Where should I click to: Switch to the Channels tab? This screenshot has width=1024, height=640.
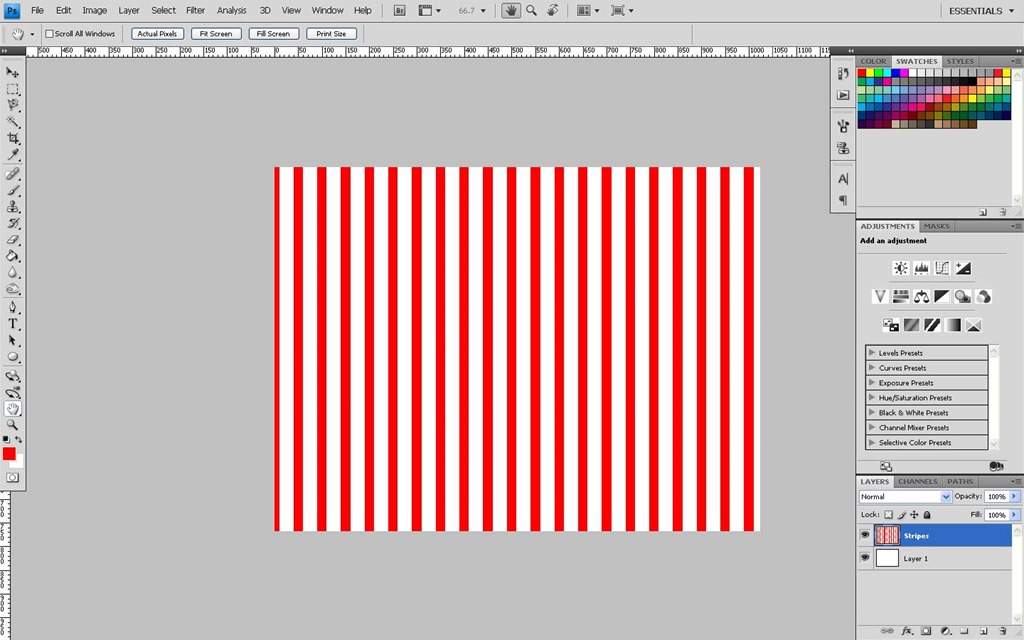coord(917,481)
